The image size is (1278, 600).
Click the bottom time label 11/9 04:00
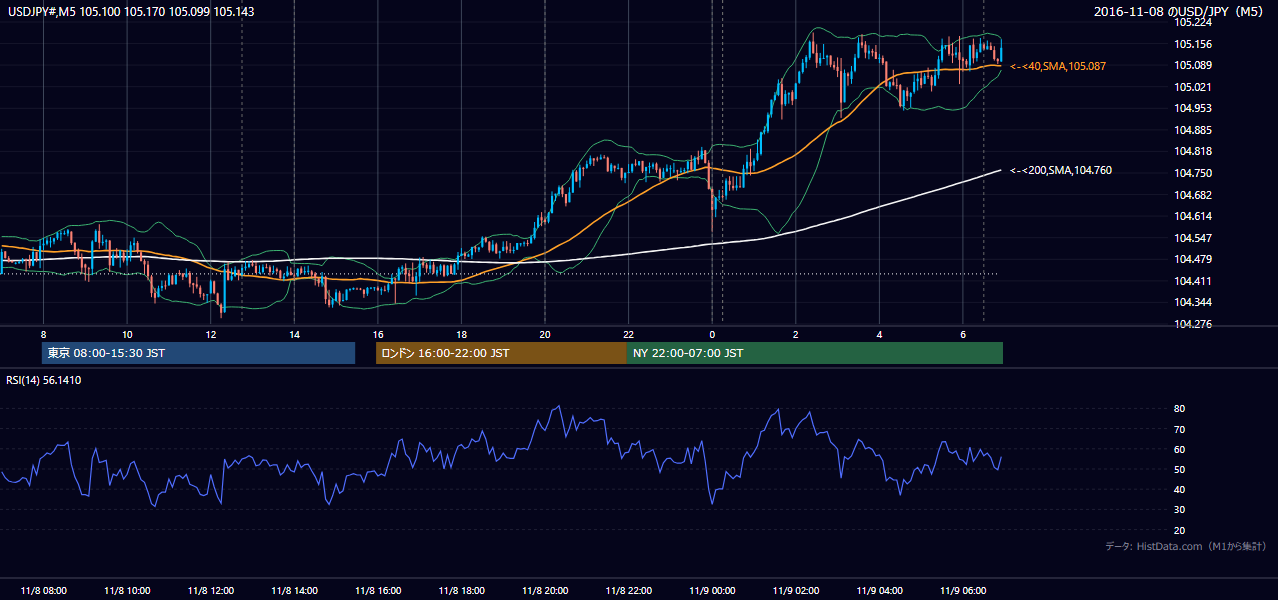(x=879, y=591)
